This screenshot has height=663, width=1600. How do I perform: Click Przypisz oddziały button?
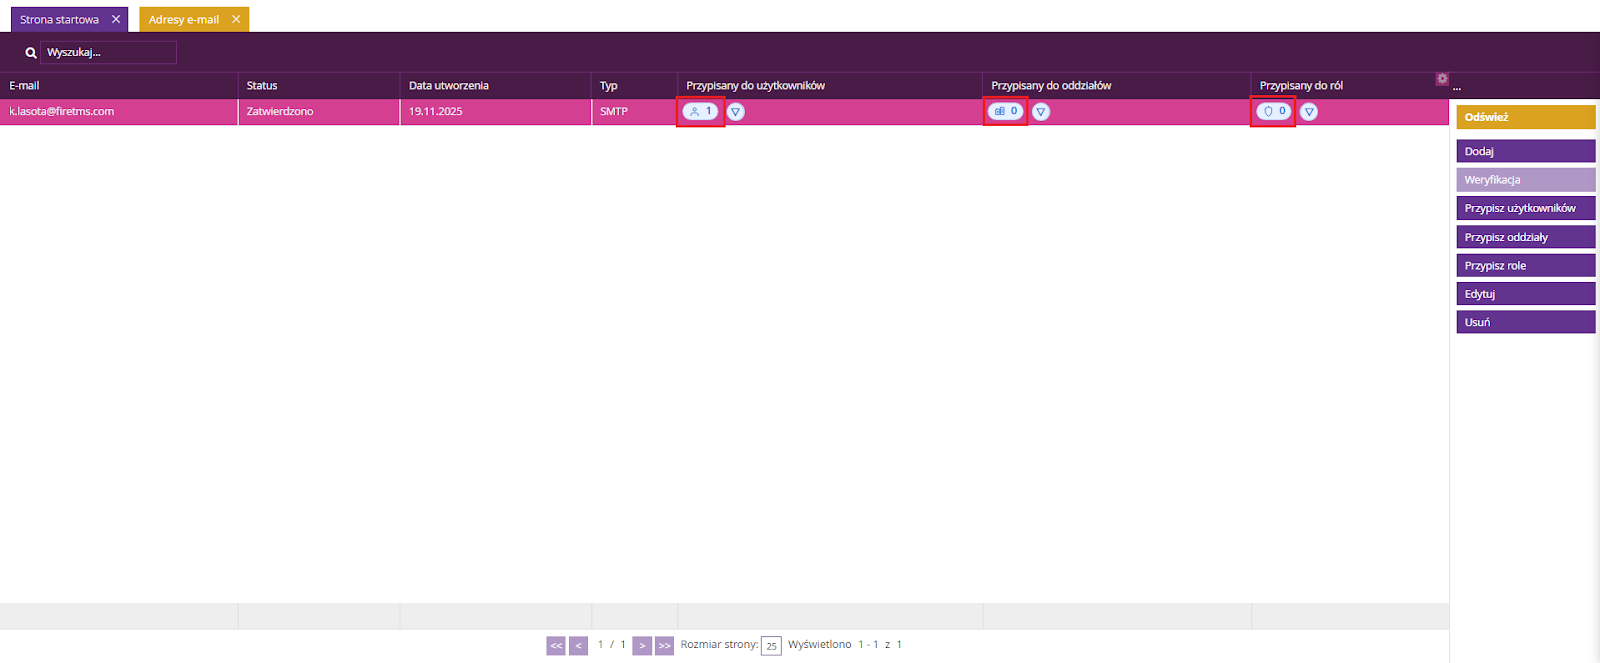click(1526, 237)
